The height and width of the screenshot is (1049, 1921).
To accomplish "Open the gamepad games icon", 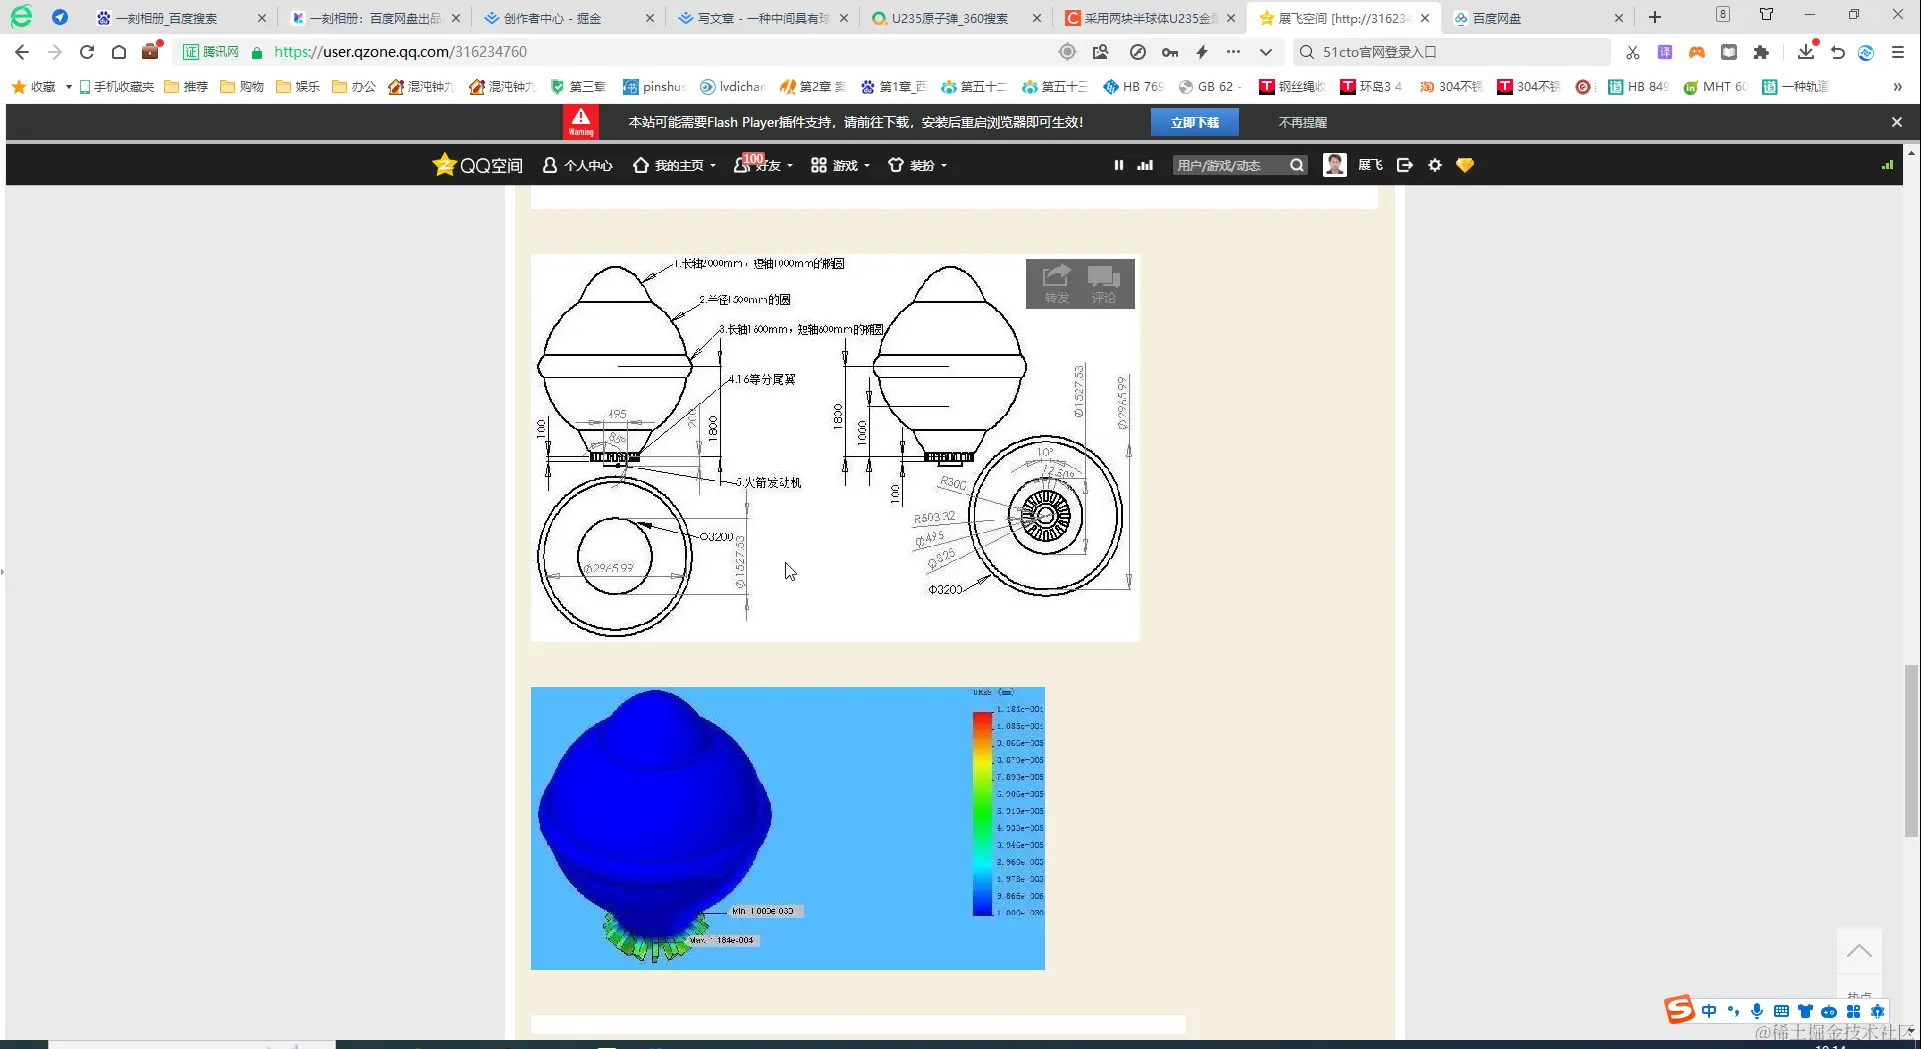I will pyautogui.click(x=1697, y=52).
